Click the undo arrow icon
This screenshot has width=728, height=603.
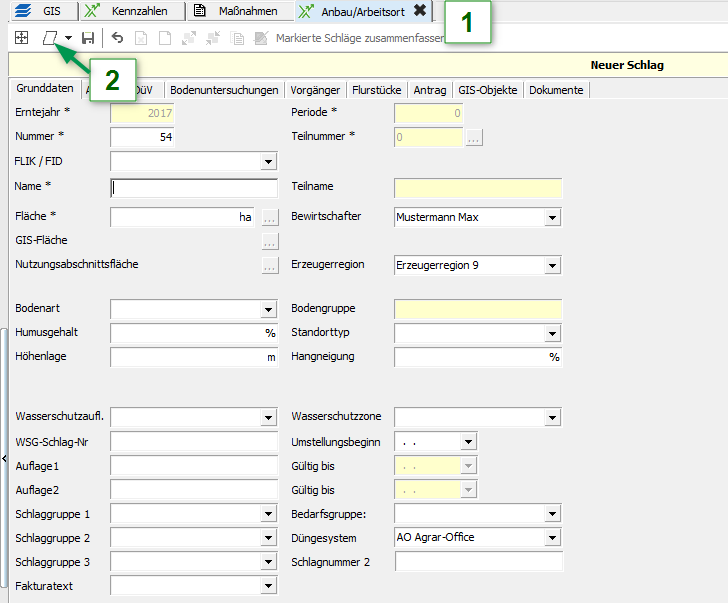[x=117, y=38]
